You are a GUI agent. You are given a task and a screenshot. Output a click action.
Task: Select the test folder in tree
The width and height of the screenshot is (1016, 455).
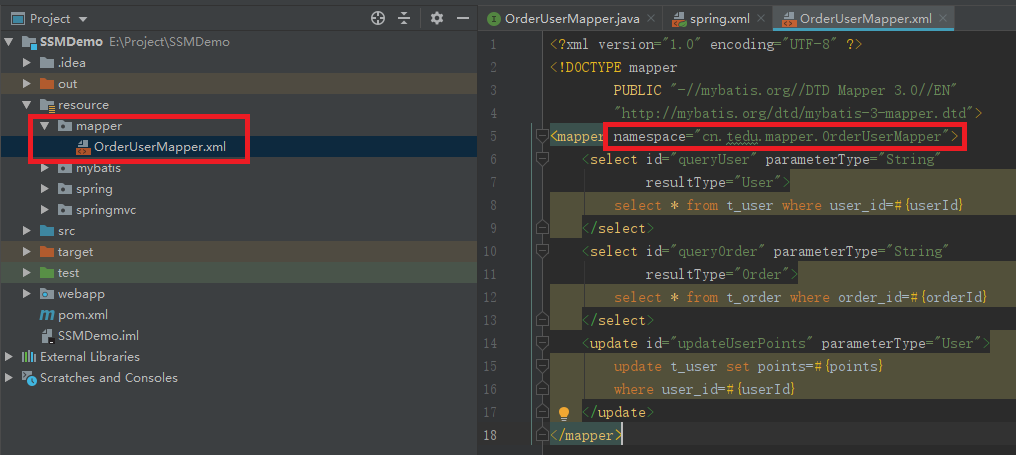pyautogui.click(x=69, y=273)
